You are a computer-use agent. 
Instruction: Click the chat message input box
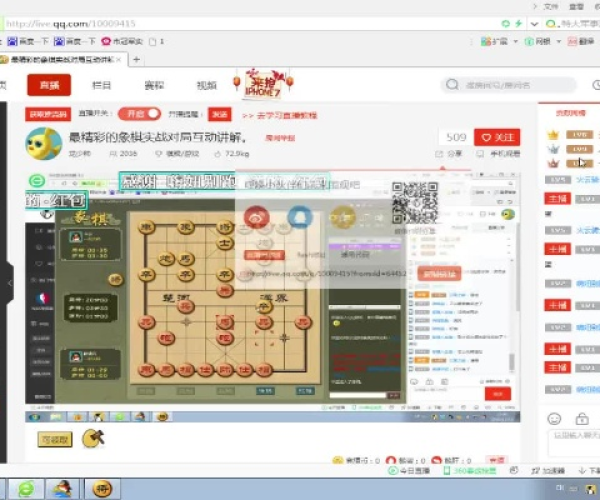point(575,443)
